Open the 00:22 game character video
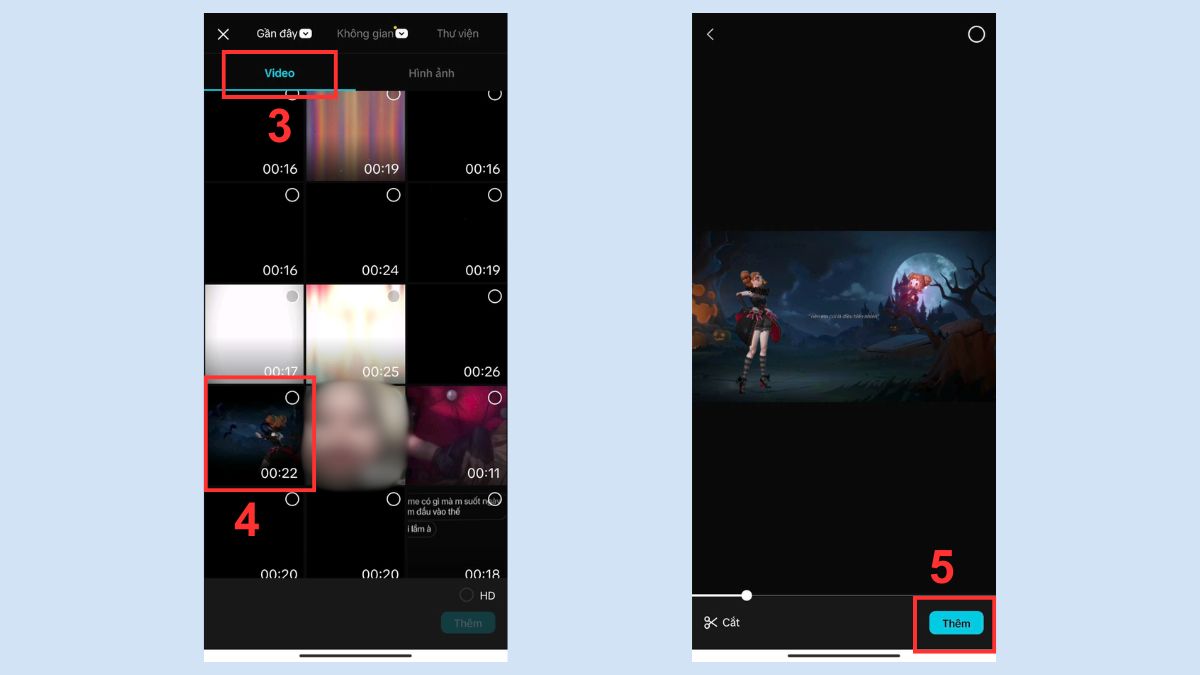This screenshot has height=675, width=1200. pos(254,435)
